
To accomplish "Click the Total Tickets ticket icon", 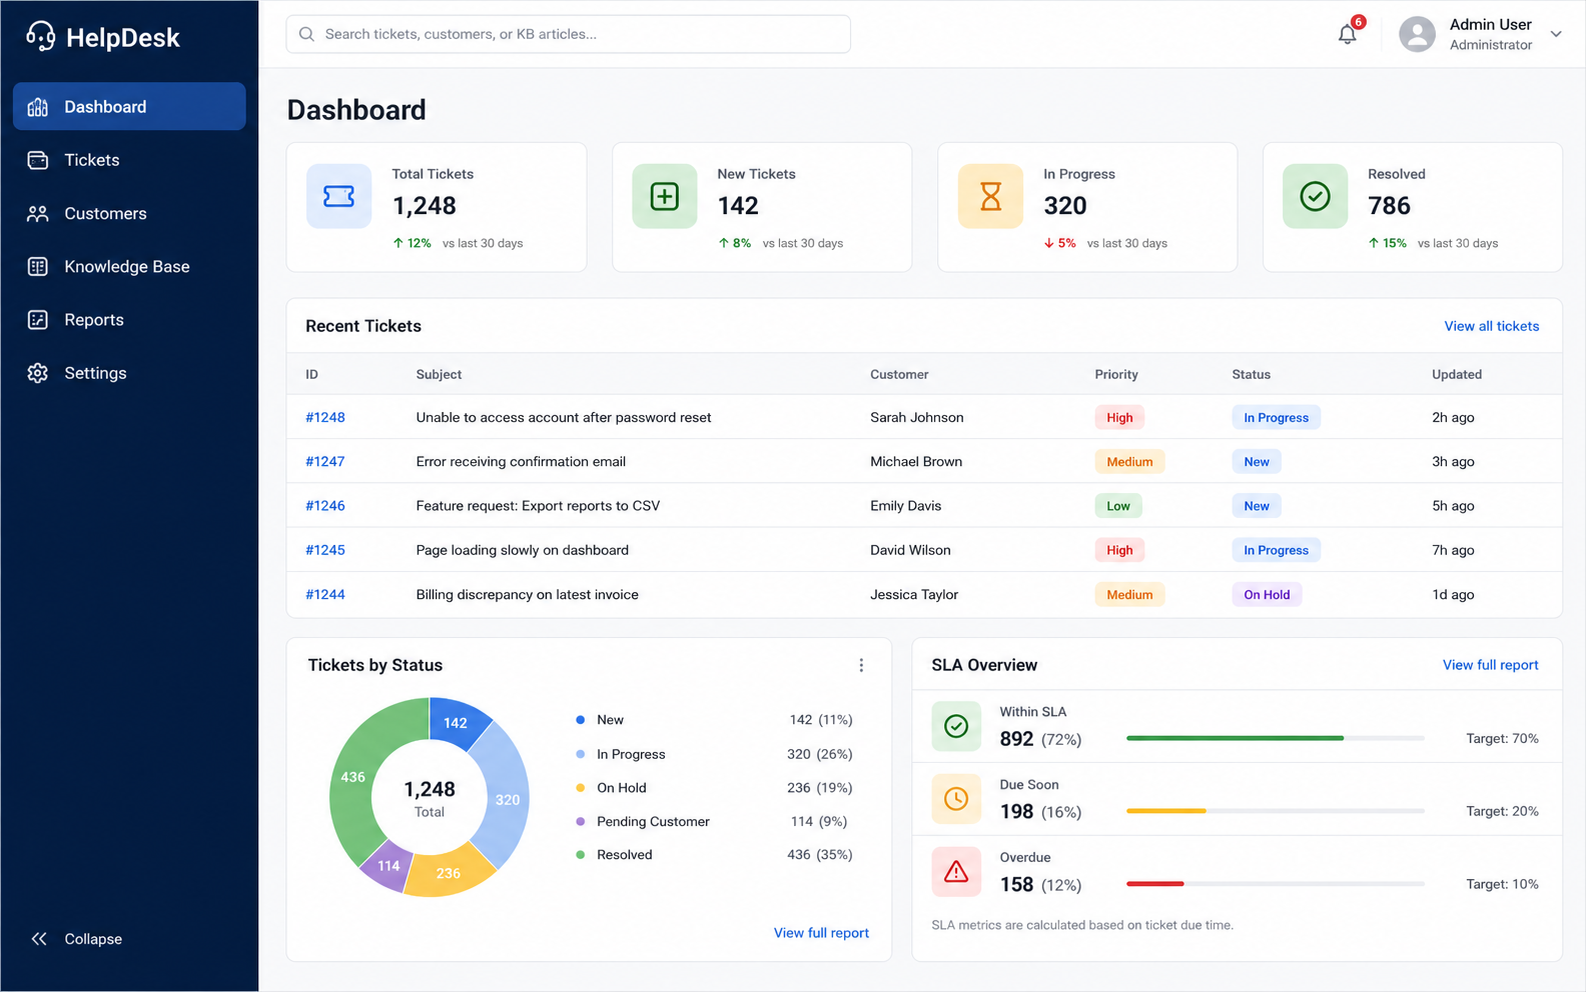I will coord(339,196).
